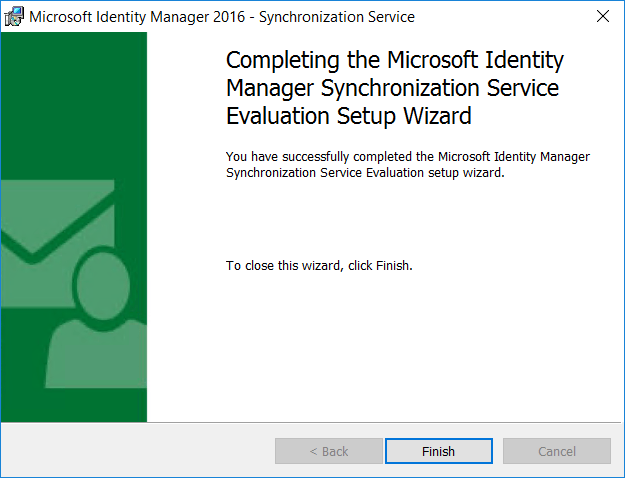Click the heading line "Evaluation Setup Wizard"
Image resolution: width=625 pixels, height=478 pixels.
point(348,116)
